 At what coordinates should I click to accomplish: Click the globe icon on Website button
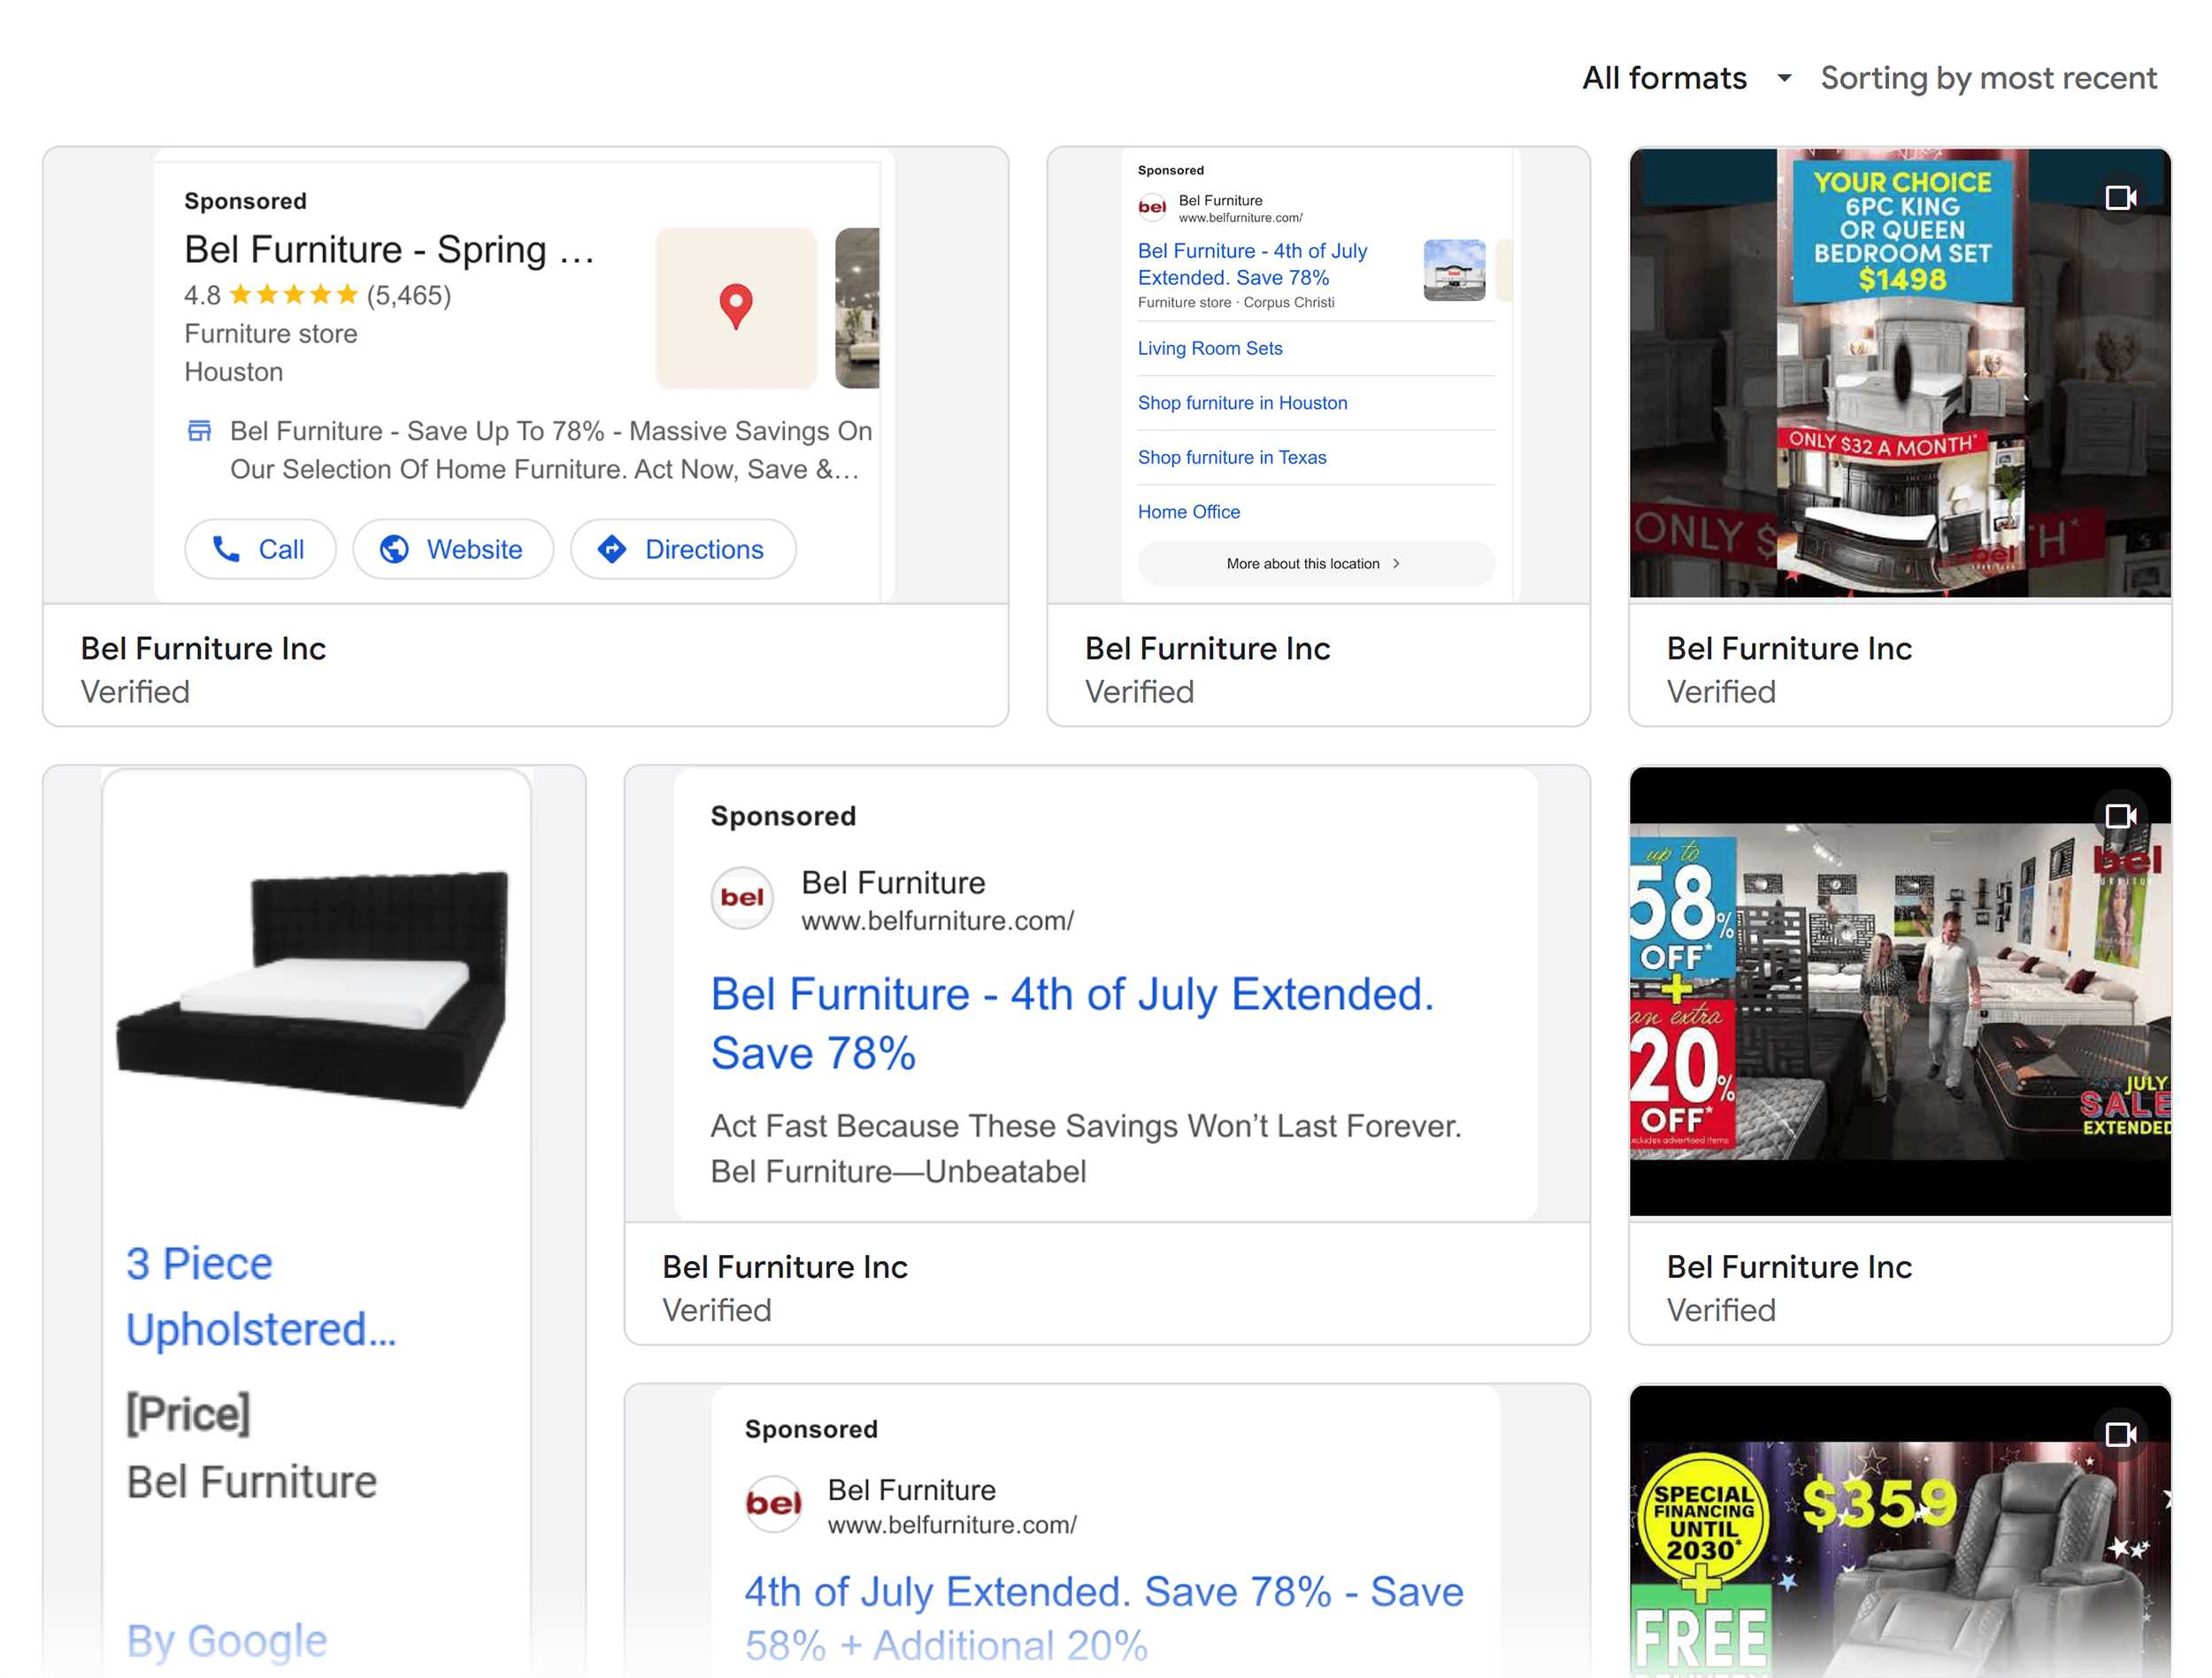394,549
